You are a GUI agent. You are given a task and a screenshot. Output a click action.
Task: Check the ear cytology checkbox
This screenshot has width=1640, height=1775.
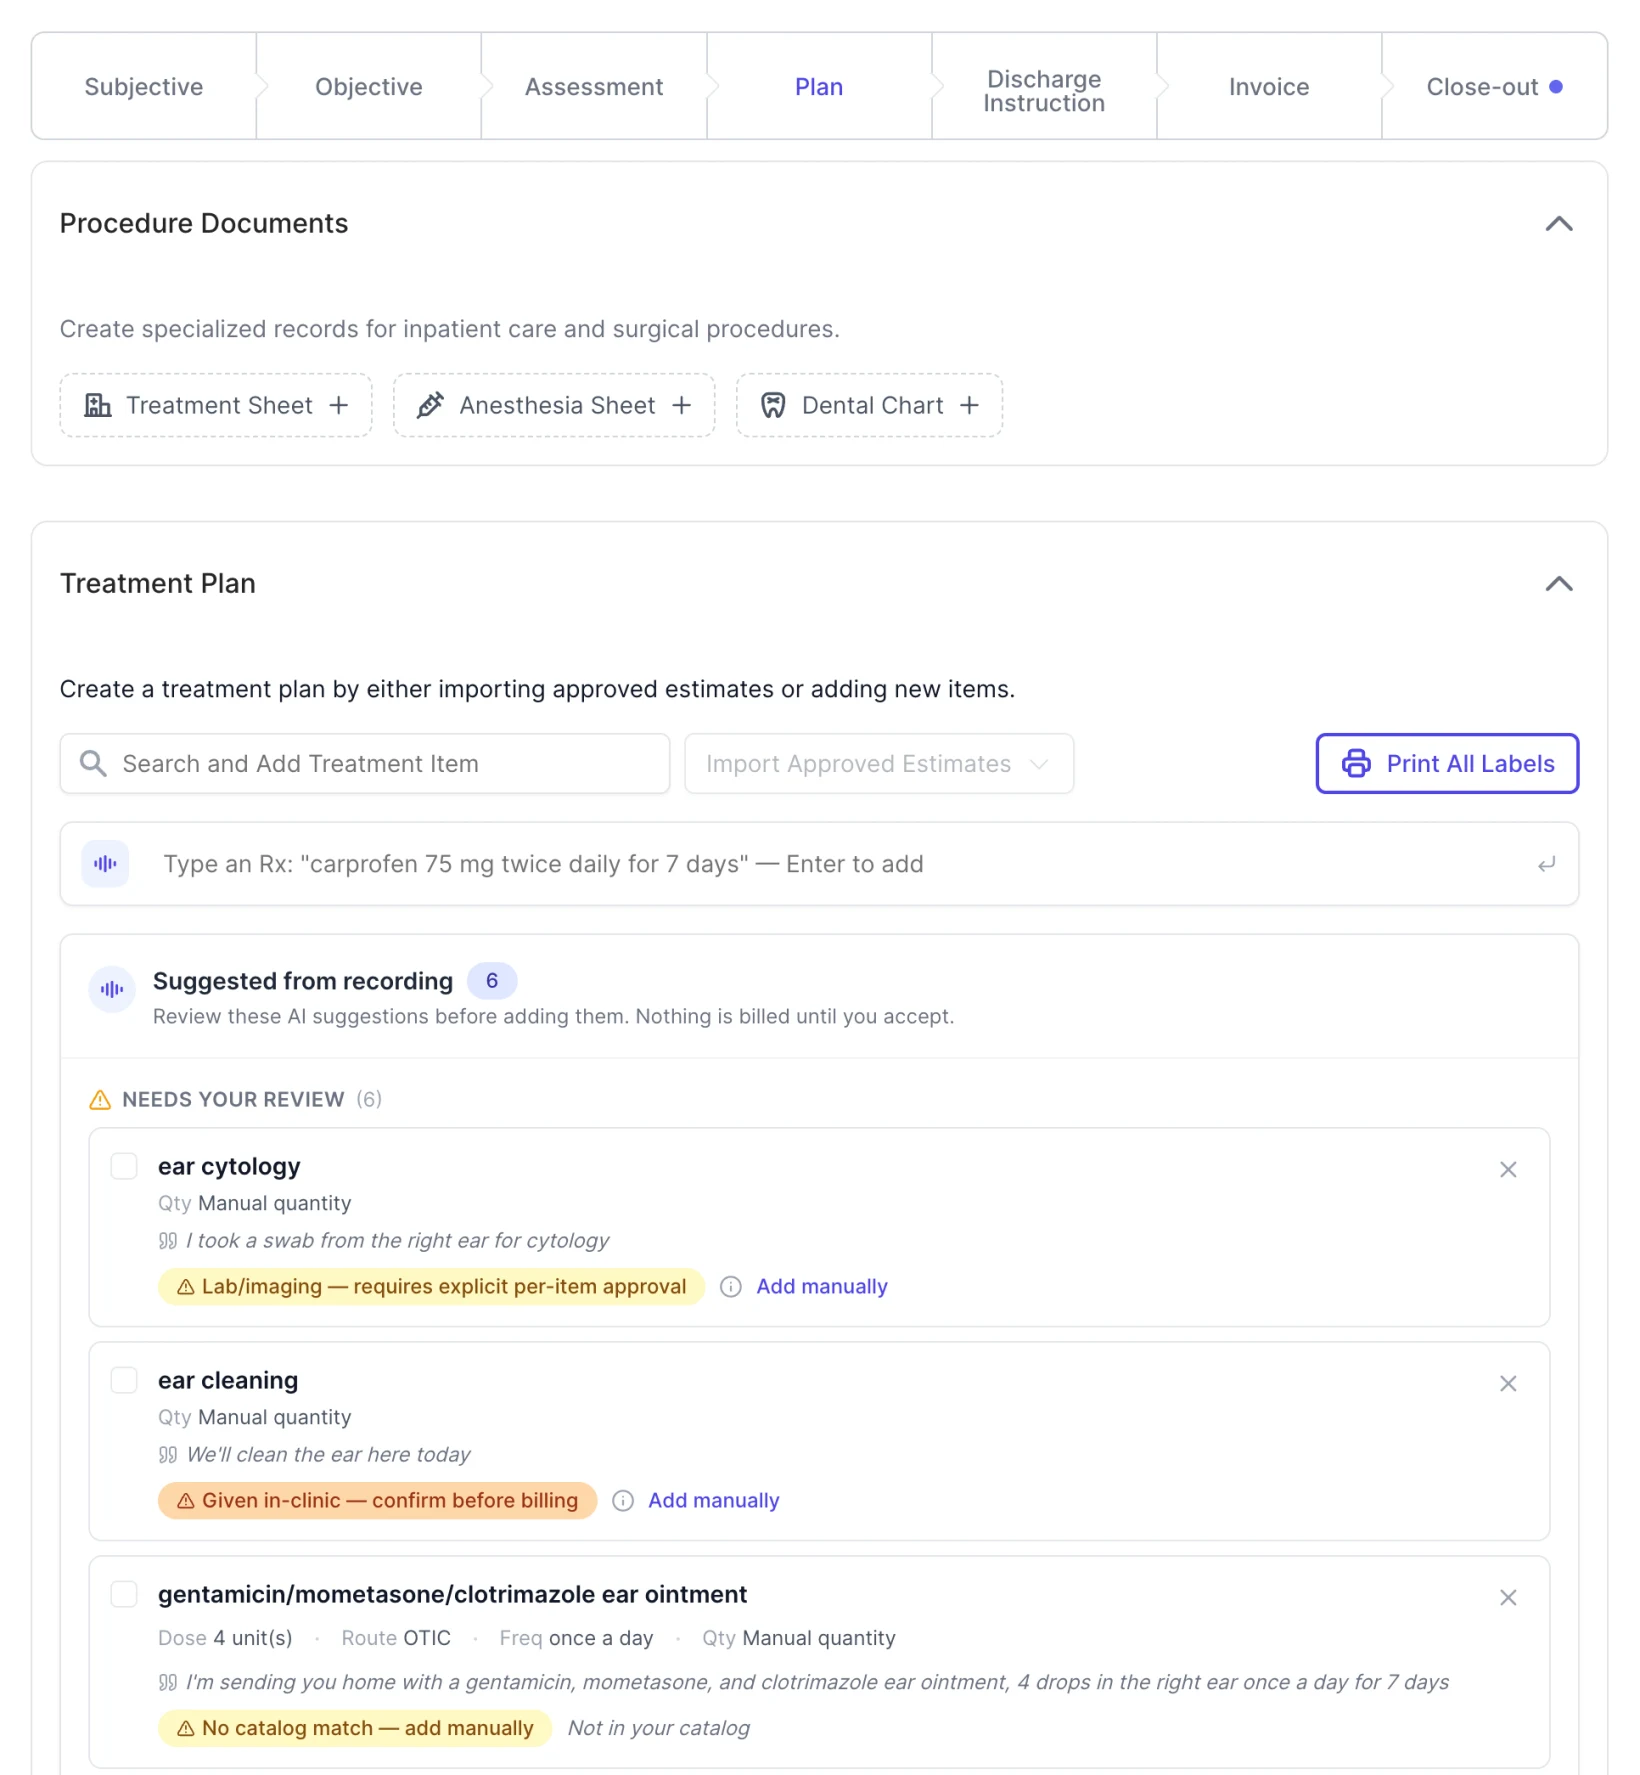(124, 1166)
